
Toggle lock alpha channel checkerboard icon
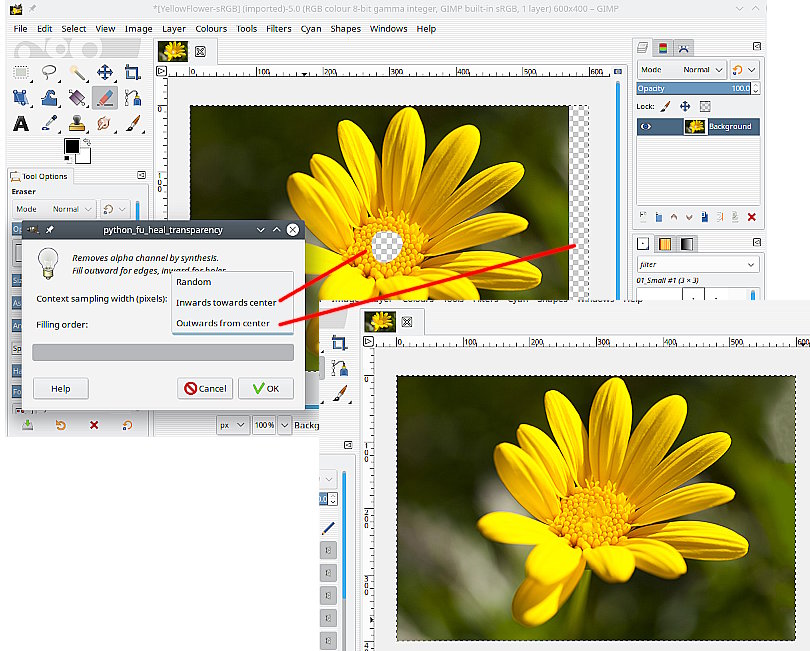(705, 106)
